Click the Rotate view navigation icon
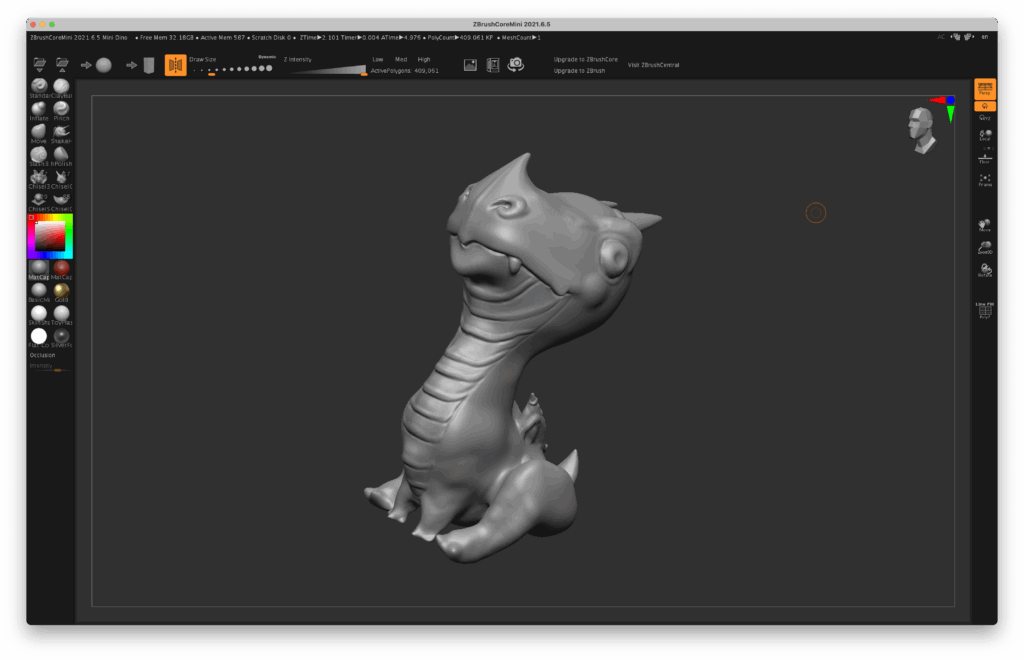The width and height of the screenshot is (1024, 660). coord(985,270)
